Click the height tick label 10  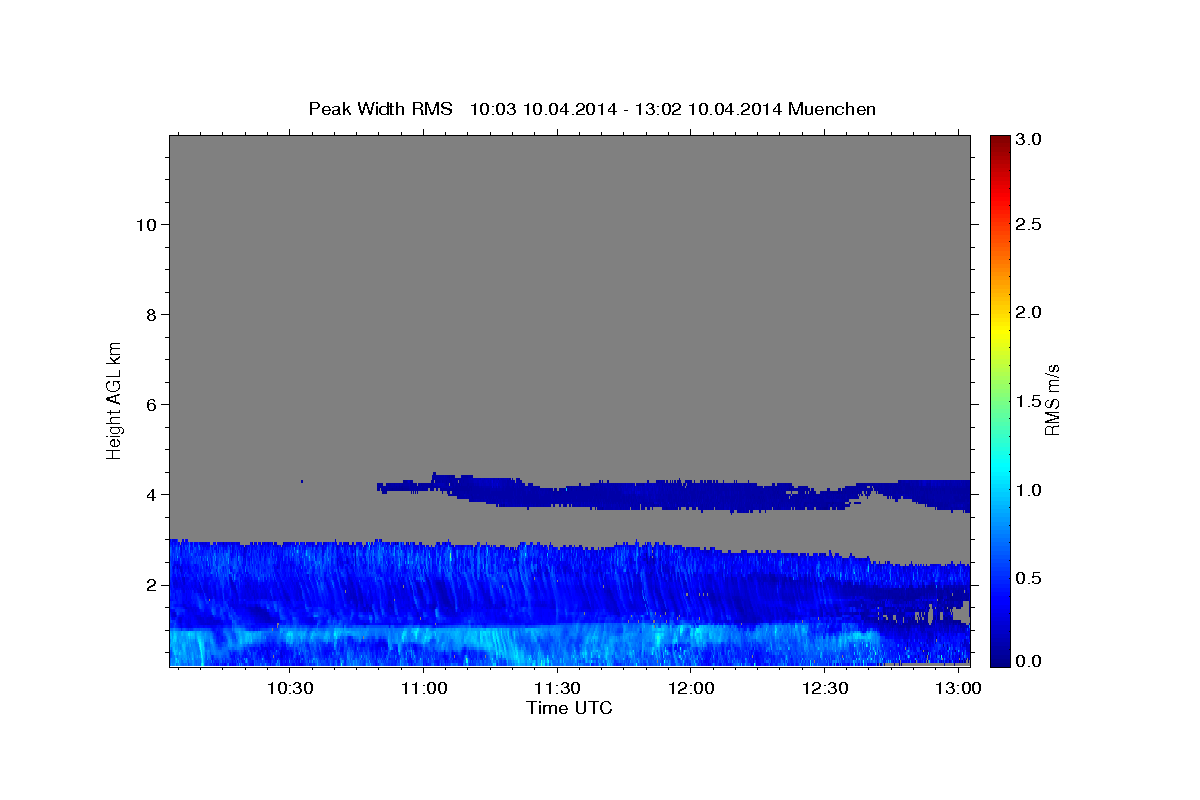click(x=145, y=224)
